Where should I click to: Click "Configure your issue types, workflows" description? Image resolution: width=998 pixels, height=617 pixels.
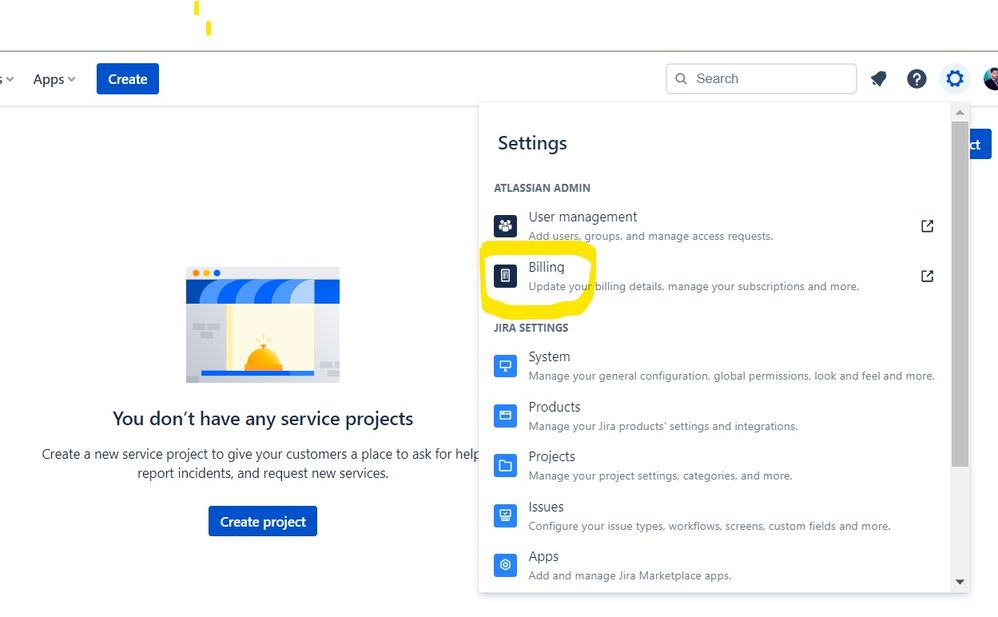(x=709, y=526)
